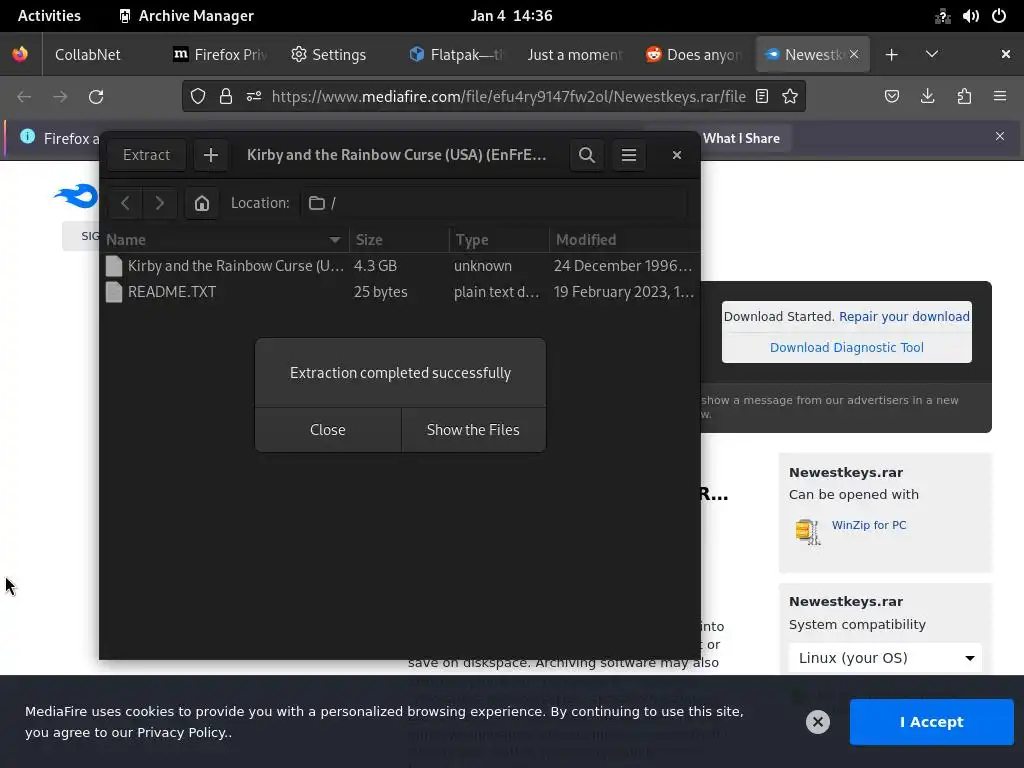Expand the list all tabs dropdown

[x=932, y=55]
